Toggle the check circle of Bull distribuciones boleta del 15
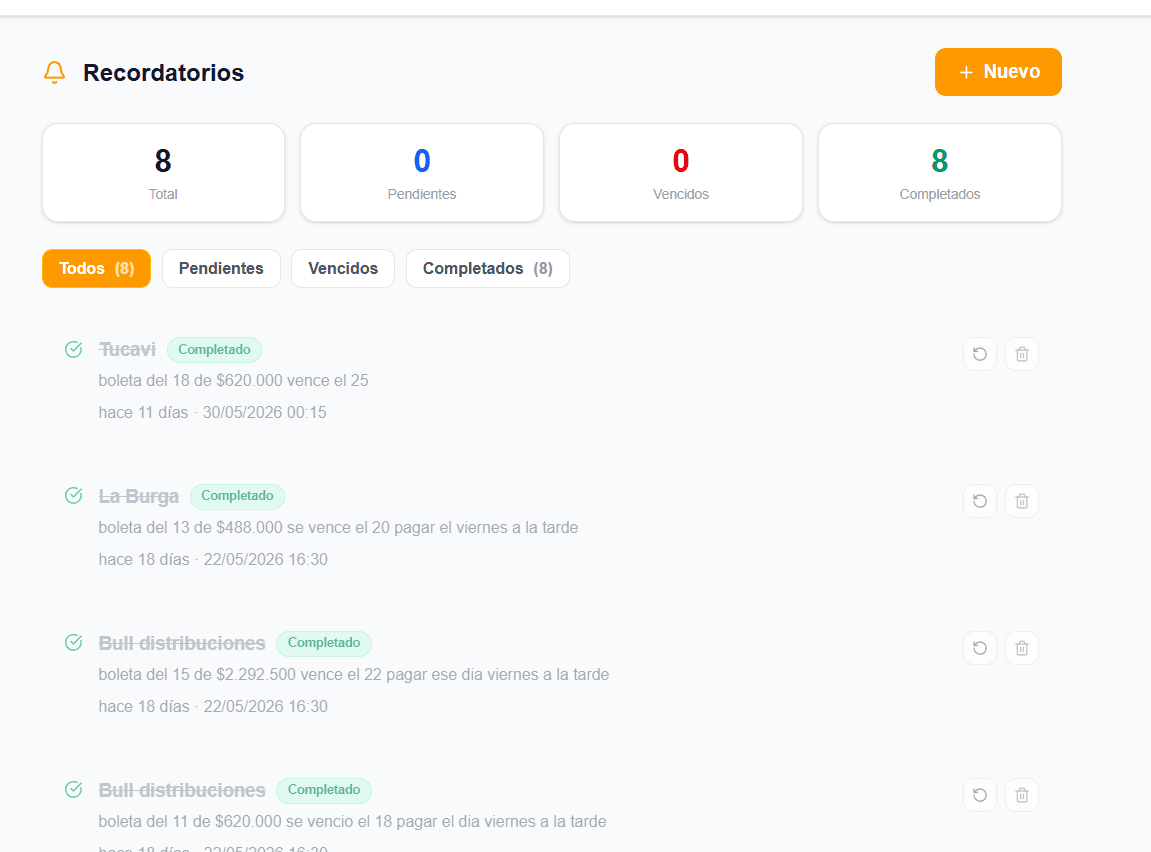 click(73, 642)
